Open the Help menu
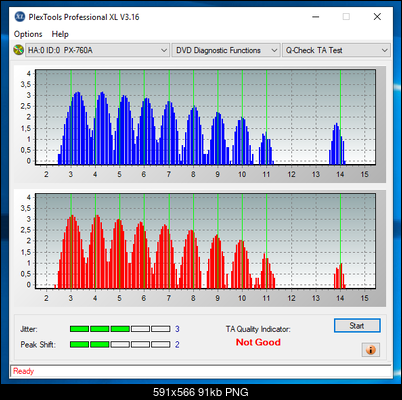The height and width of the screenshot is (400, 402). pyautogui.click(x=60, y=34)
